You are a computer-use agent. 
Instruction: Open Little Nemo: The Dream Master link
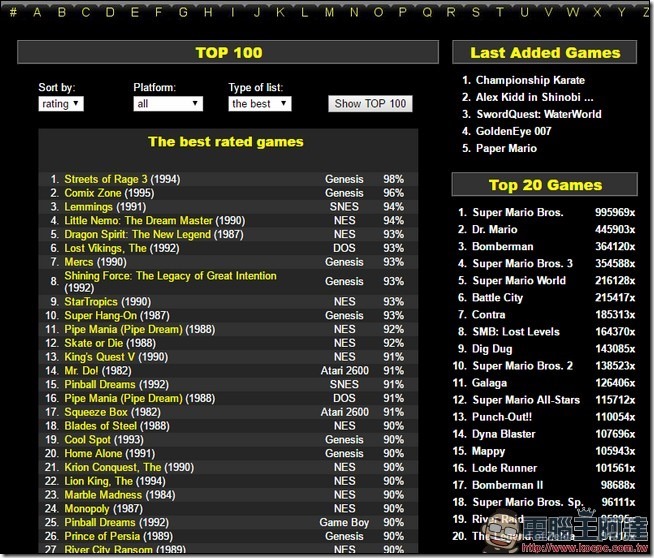tap(138, 220)
